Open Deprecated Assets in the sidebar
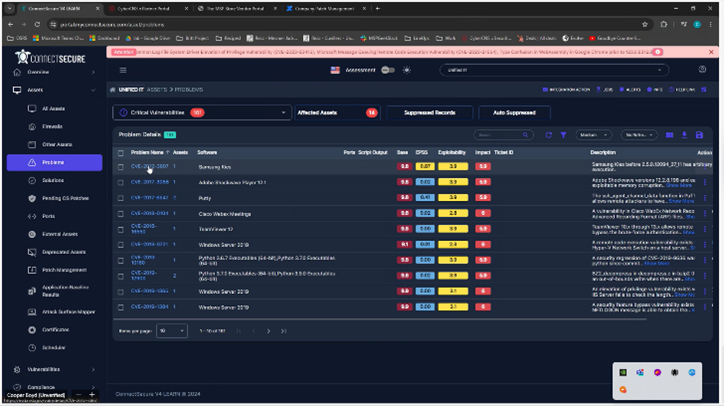Screen dimensions: 724x406 point(64,252)
